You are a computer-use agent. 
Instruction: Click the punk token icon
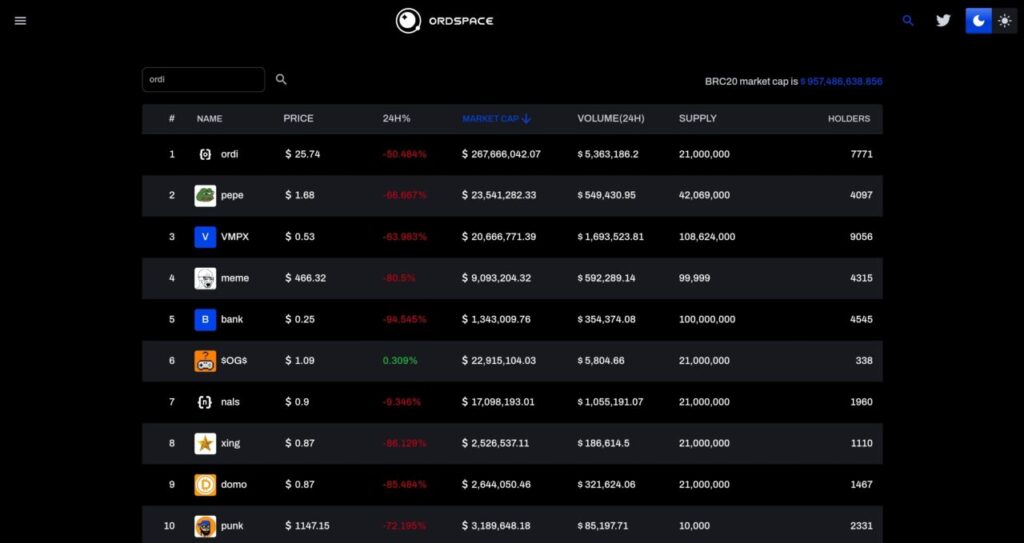pyautogui.click(x=205, y=526)
